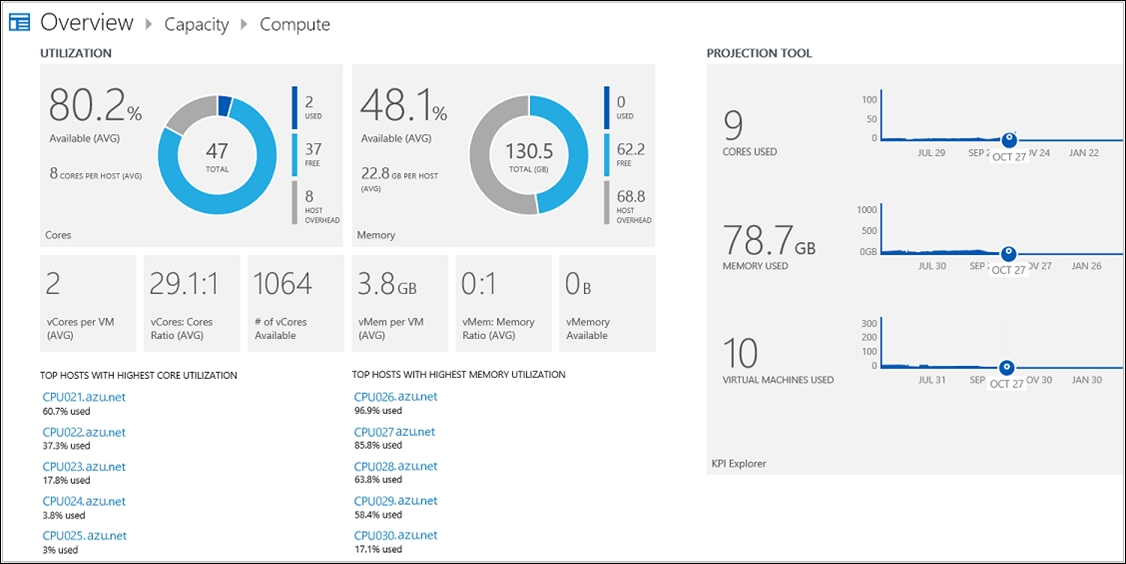Click the arrow between Capacity and Compute
1126x564 pixels.
pyautogui.click(x=244, y=24)
